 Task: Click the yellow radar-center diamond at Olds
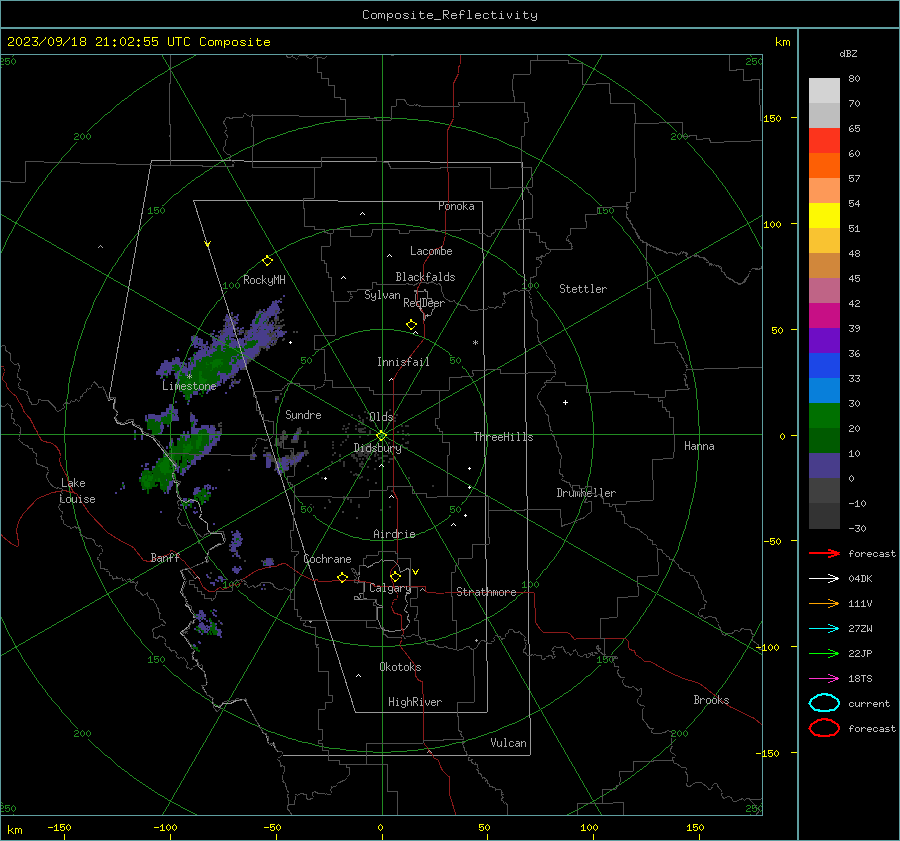coord(382,436)
